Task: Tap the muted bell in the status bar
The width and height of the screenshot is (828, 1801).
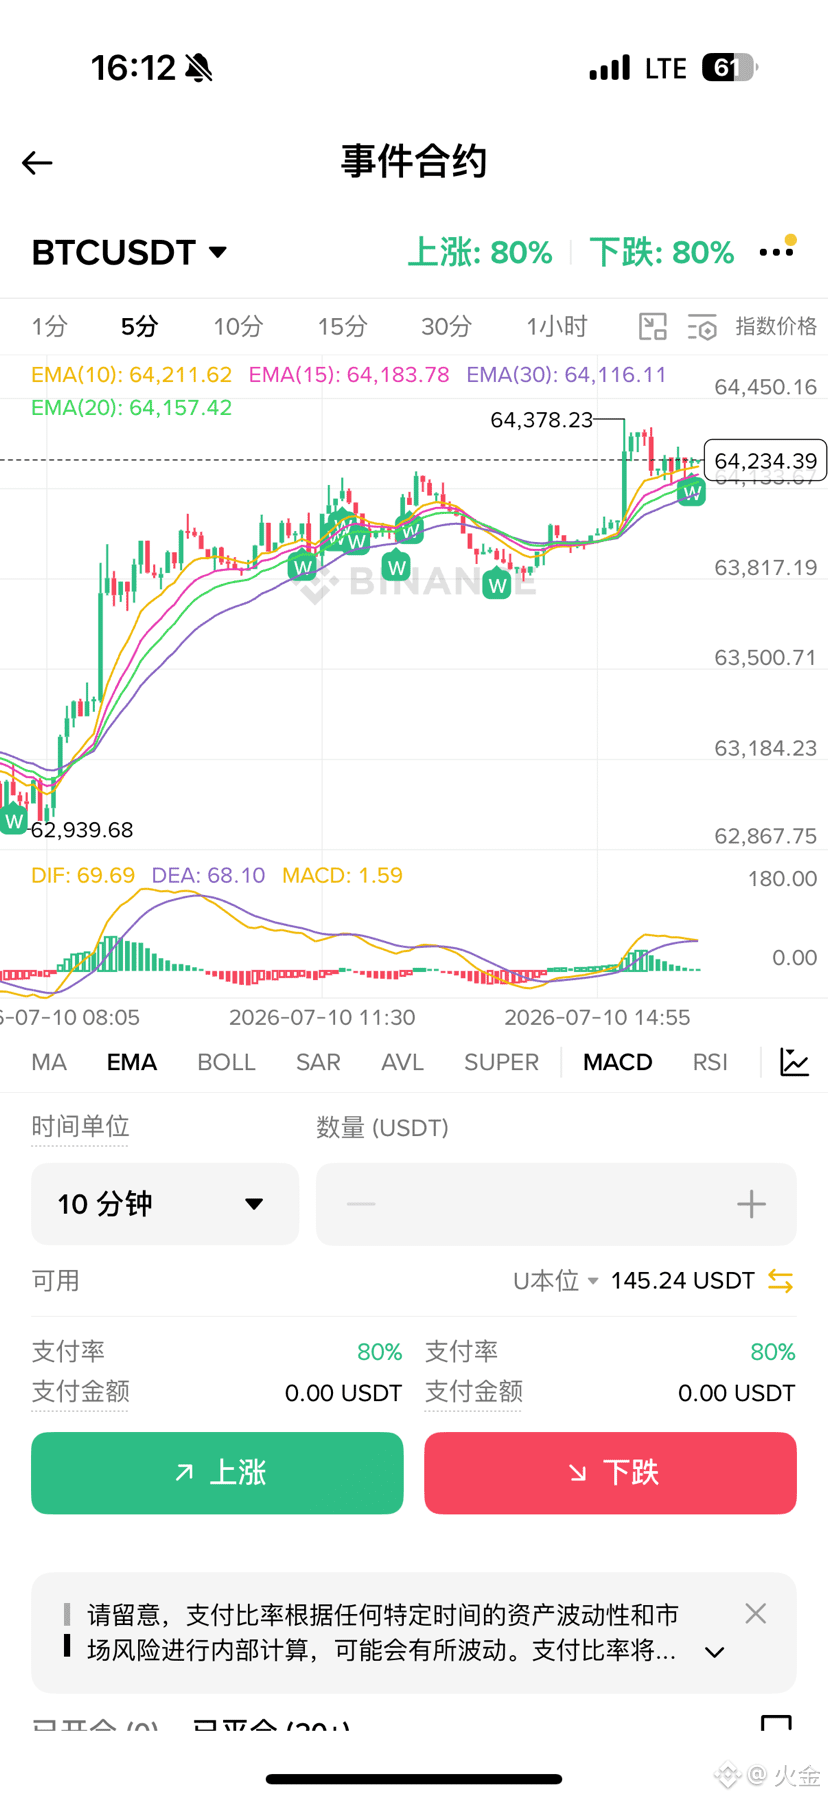Action: [199, 68]
